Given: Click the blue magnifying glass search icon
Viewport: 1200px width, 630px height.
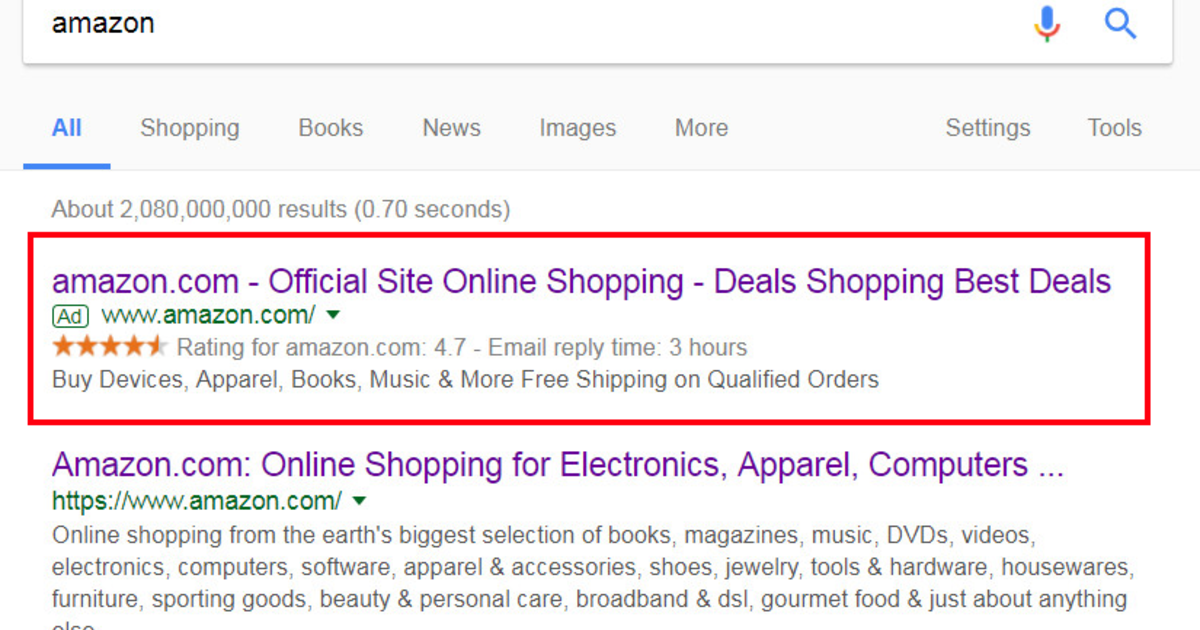Looking at the screenshot, I should [1120, 23].
